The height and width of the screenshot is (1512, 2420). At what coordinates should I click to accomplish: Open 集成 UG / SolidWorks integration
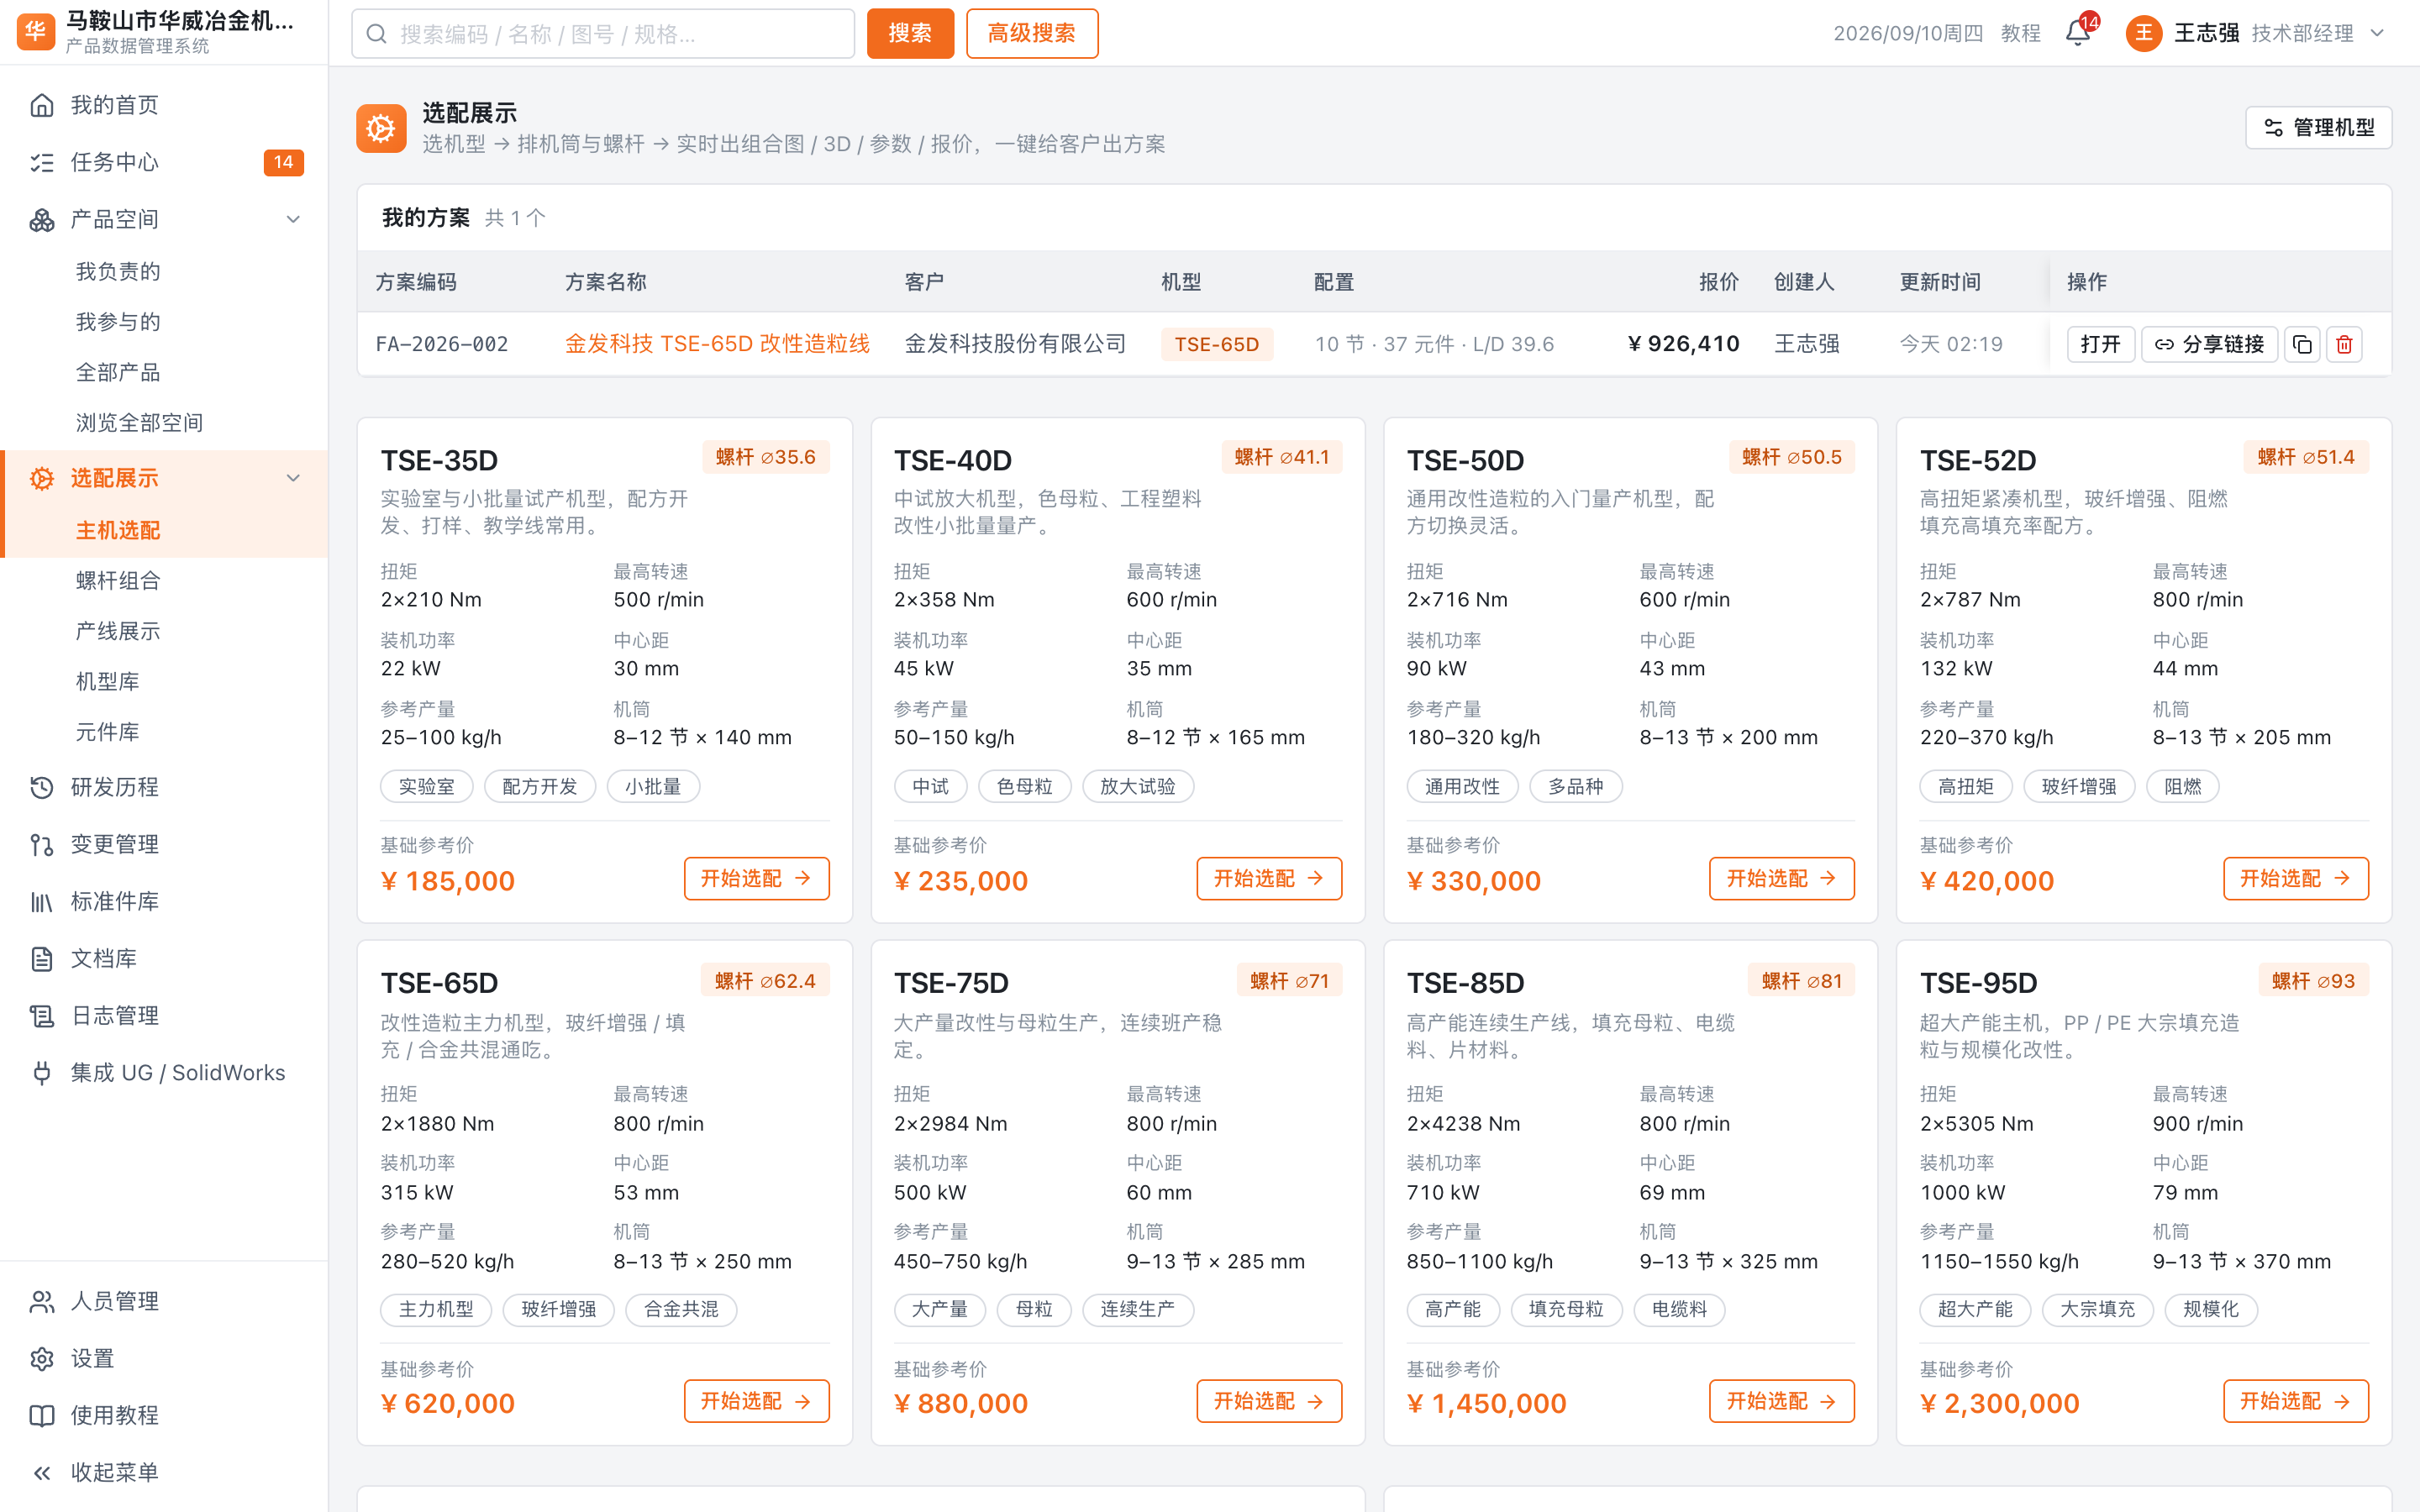(x=165, y=1072)
